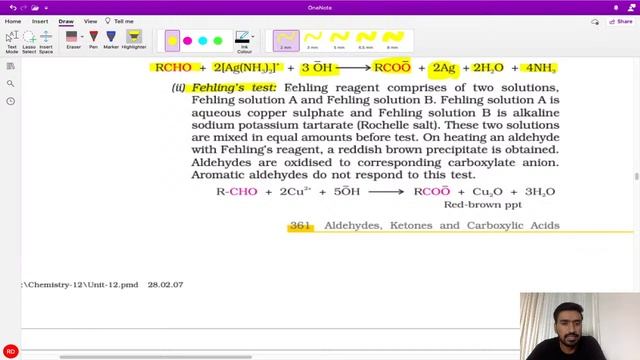The width and height of the screenshot is (640, 360).
Task: Expand the Ink Colour dropdown arrow
Action: point(253,37)
